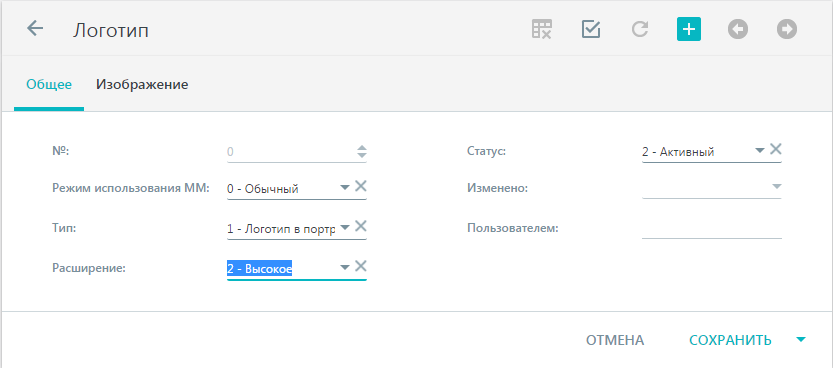This screenshot has width=833, height=368.
Task: Open Режим использования ММ dropdown
Action: 345,187
